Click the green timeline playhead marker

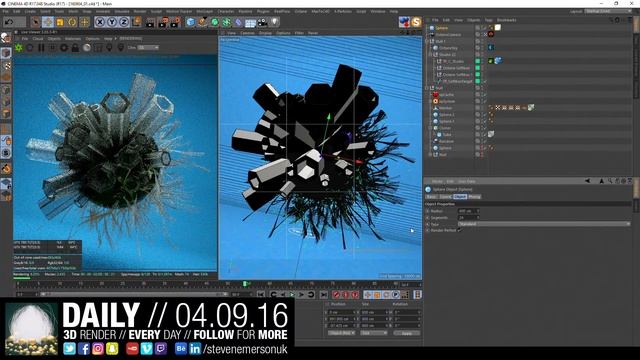tap(245, 284)
